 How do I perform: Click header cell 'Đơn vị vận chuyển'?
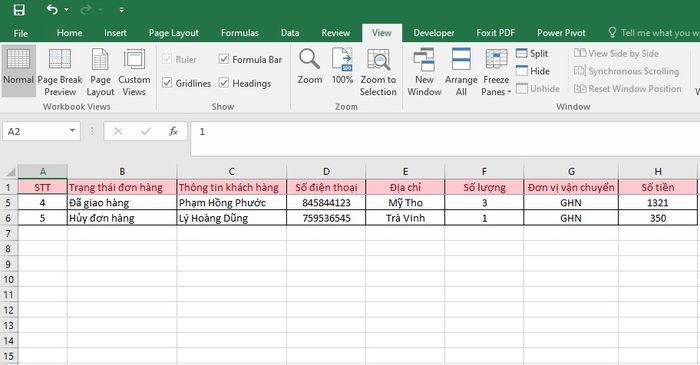coord(571,187)
